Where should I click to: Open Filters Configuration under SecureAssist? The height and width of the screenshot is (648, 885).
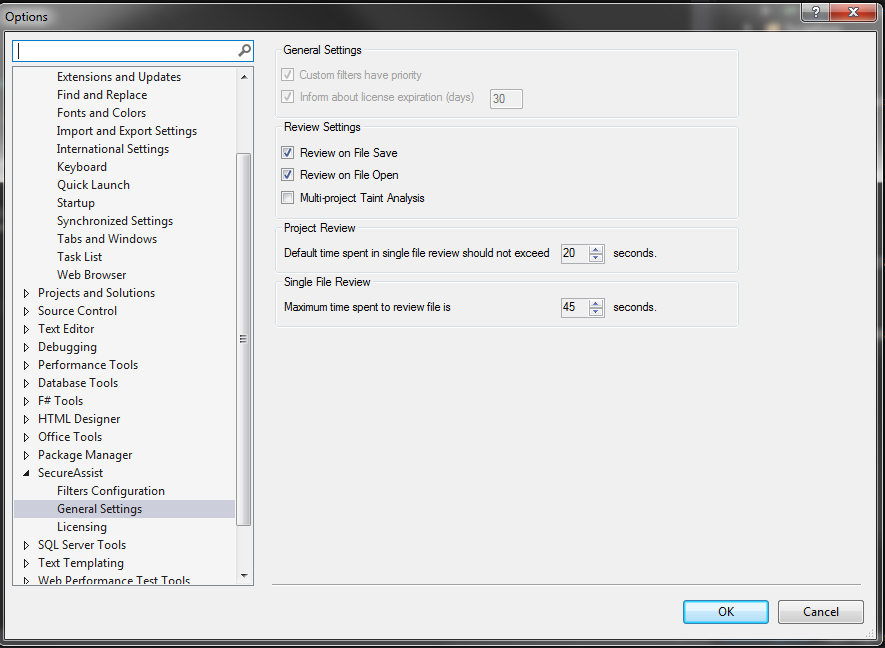click(x=111, y=491)
